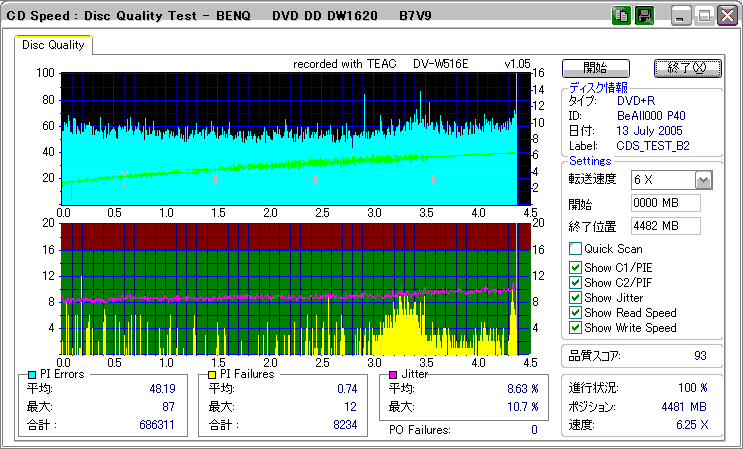This screenshot has width=743, height=449.
Task: Maximize the CD Speed window
Action: [x=704, y=16]
